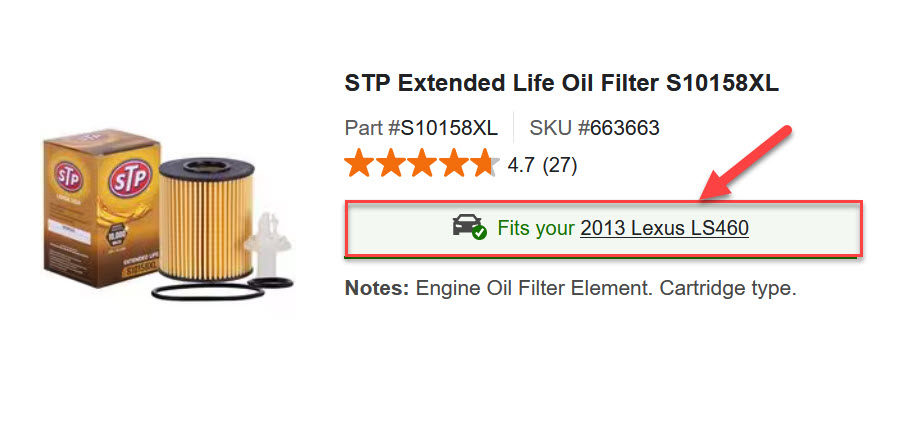
Task: Open the STP Extended Life Oil Filter title
Action: [x=561, y=84]
